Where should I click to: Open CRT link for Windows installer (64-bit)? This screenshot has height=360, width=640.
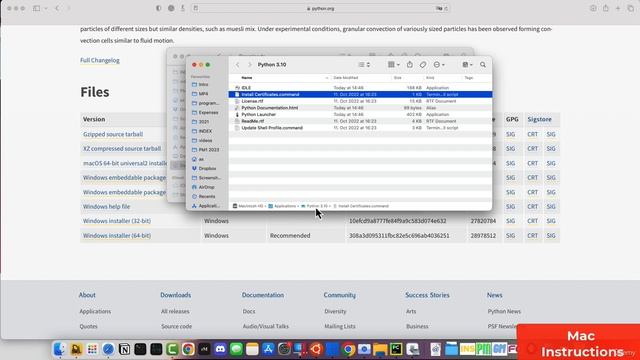pyautogui.click(x=532, y=236)
